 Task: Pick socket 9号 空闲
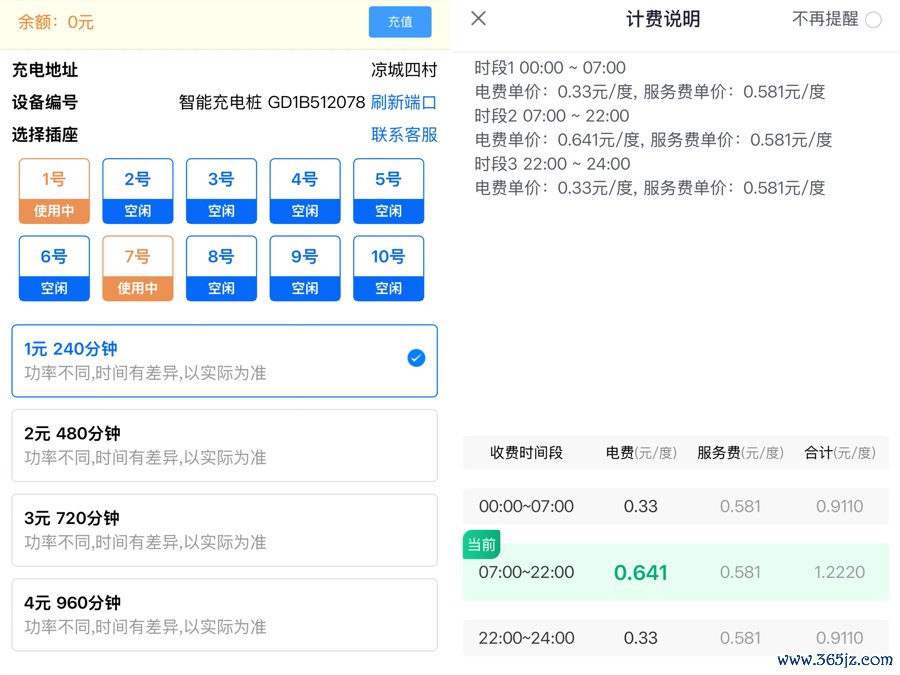click(x=305, y=268)
